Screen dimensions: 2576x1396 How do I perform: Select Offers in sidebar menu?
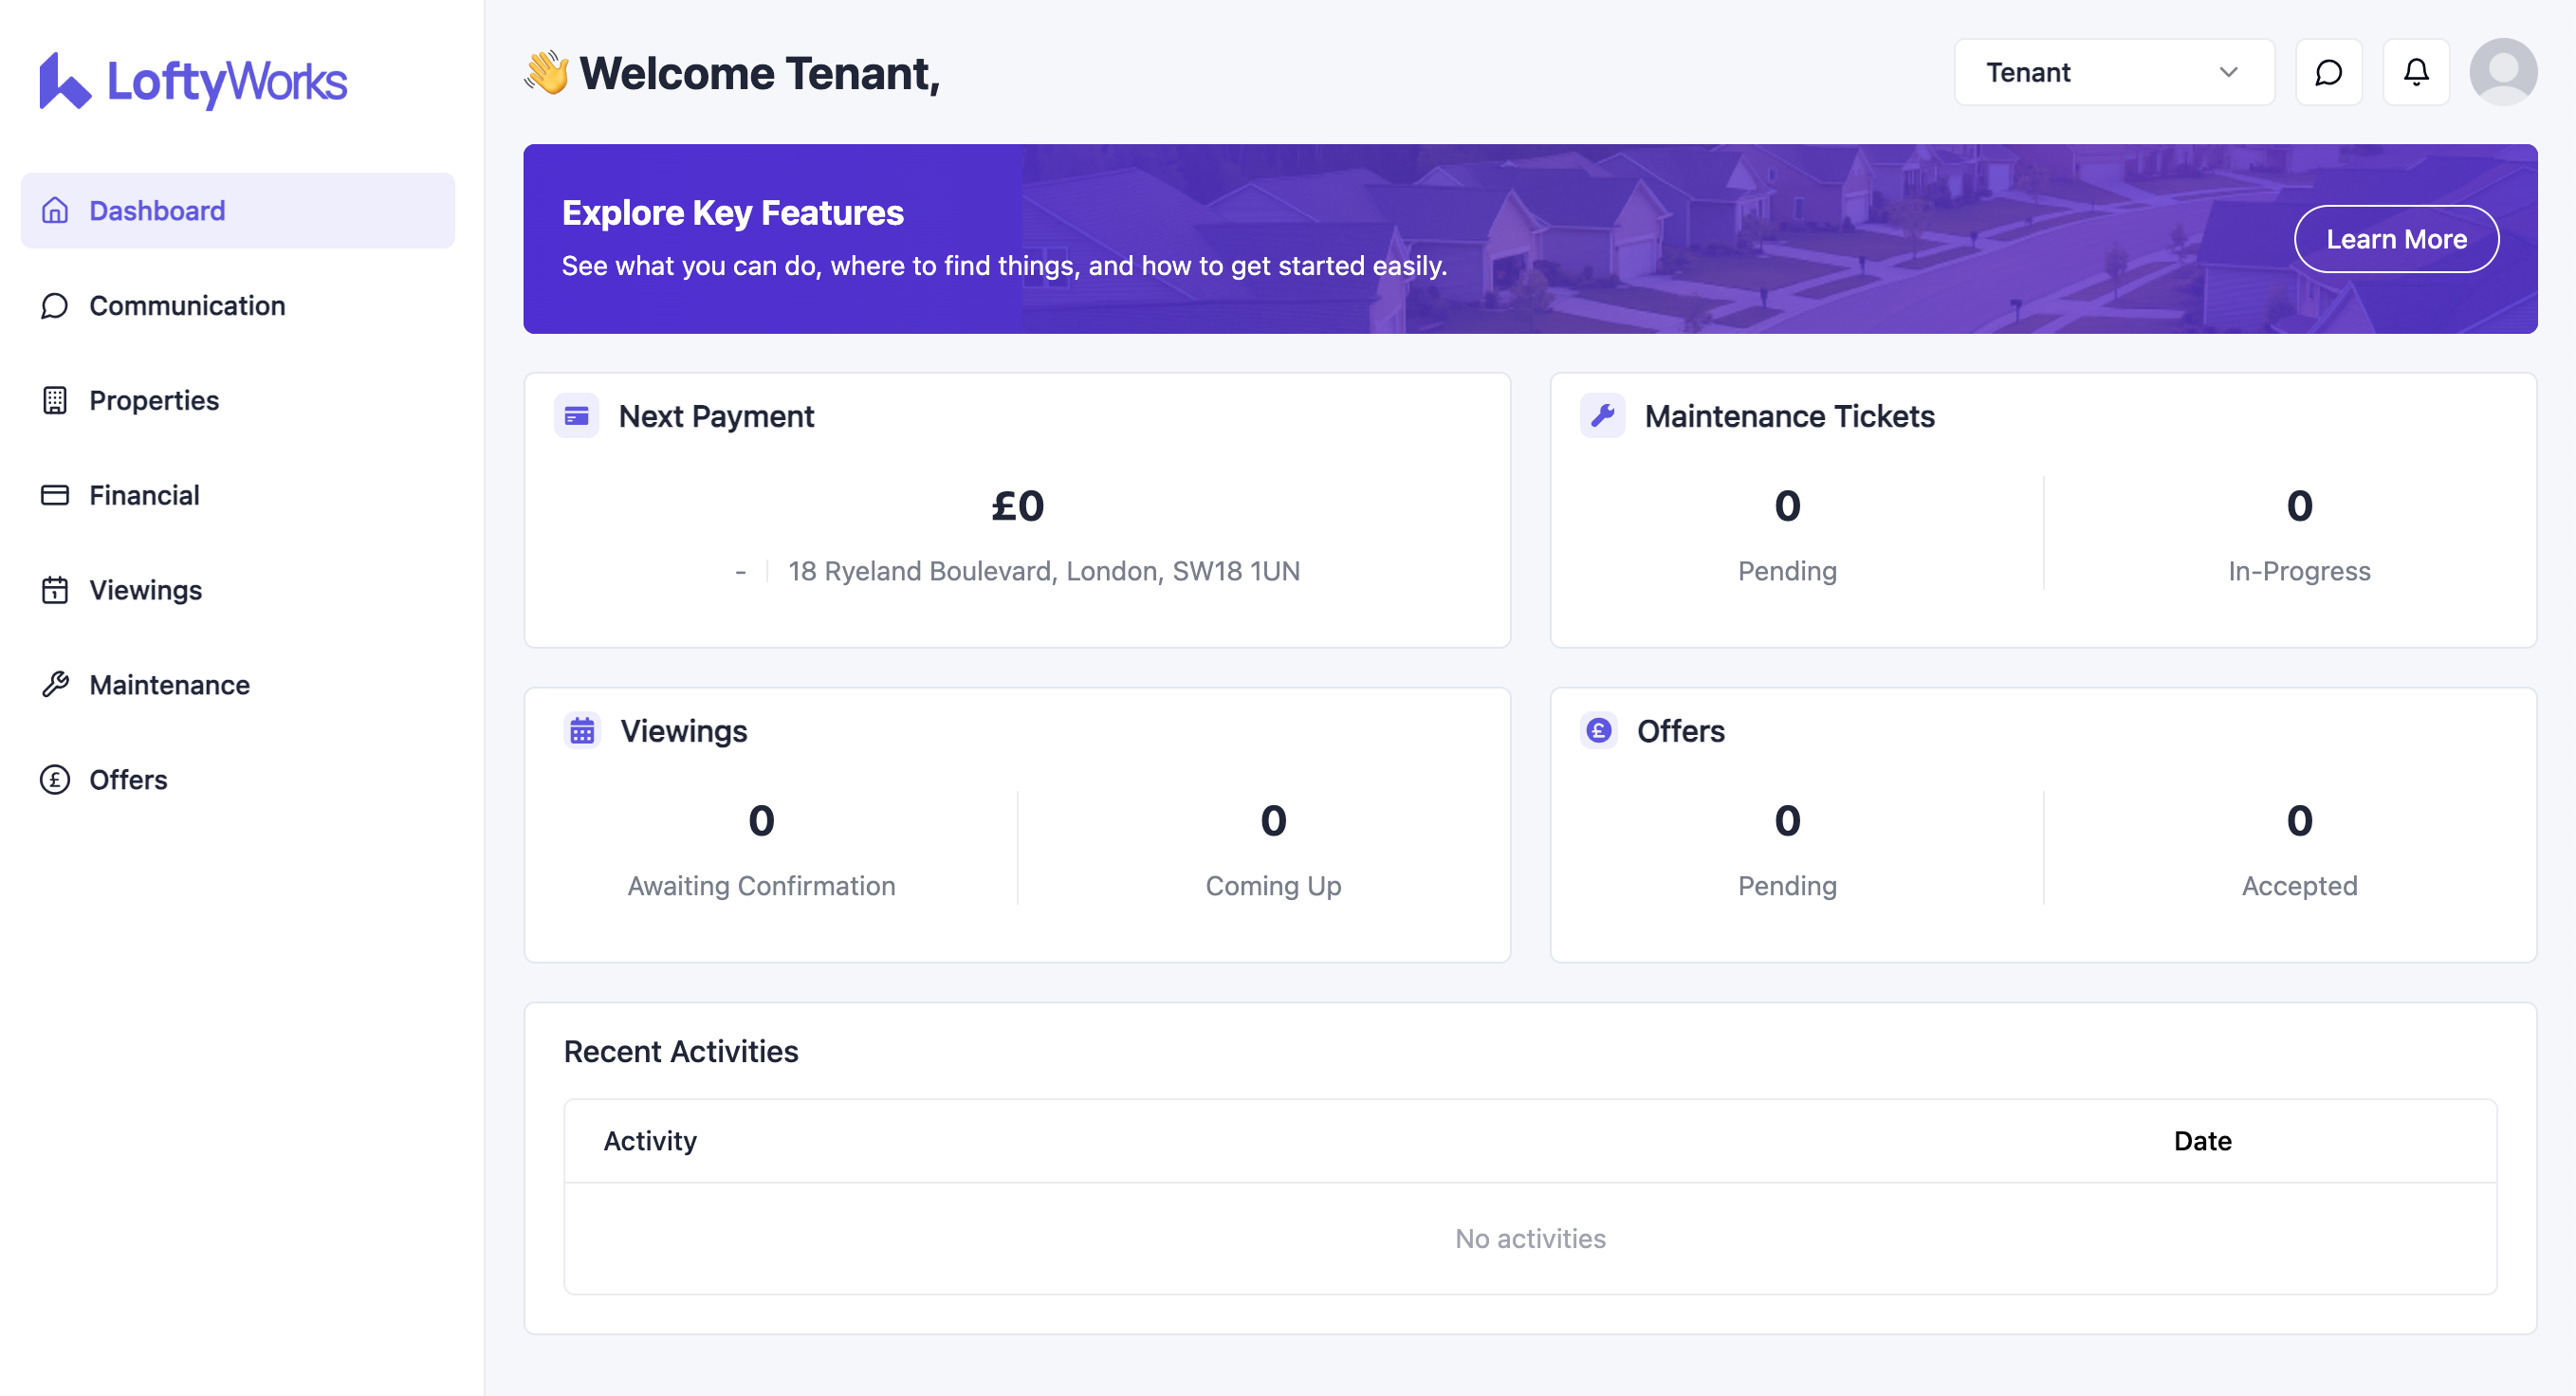[128, 780]
